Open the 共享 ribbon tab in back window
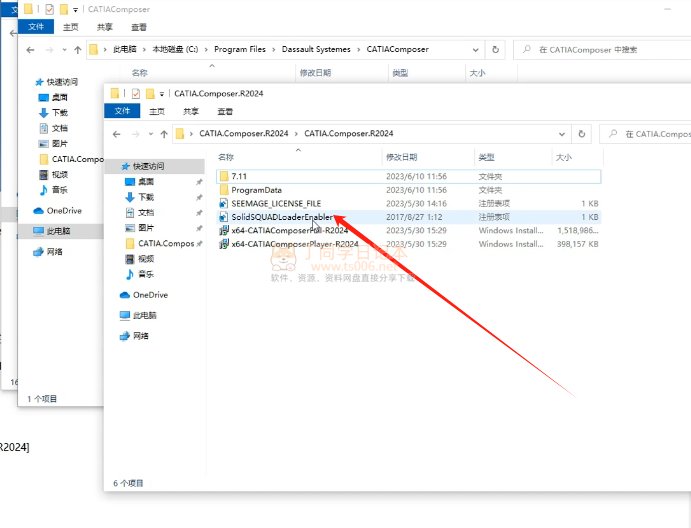The width and height of the screenshot is (691, 528). [x=105, y=27]
